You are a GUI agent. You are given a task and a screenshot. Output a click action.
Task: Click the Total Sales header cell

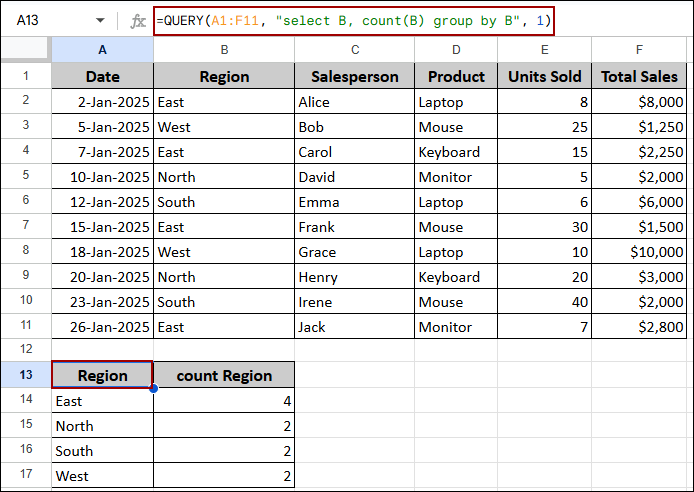(639, 76)
